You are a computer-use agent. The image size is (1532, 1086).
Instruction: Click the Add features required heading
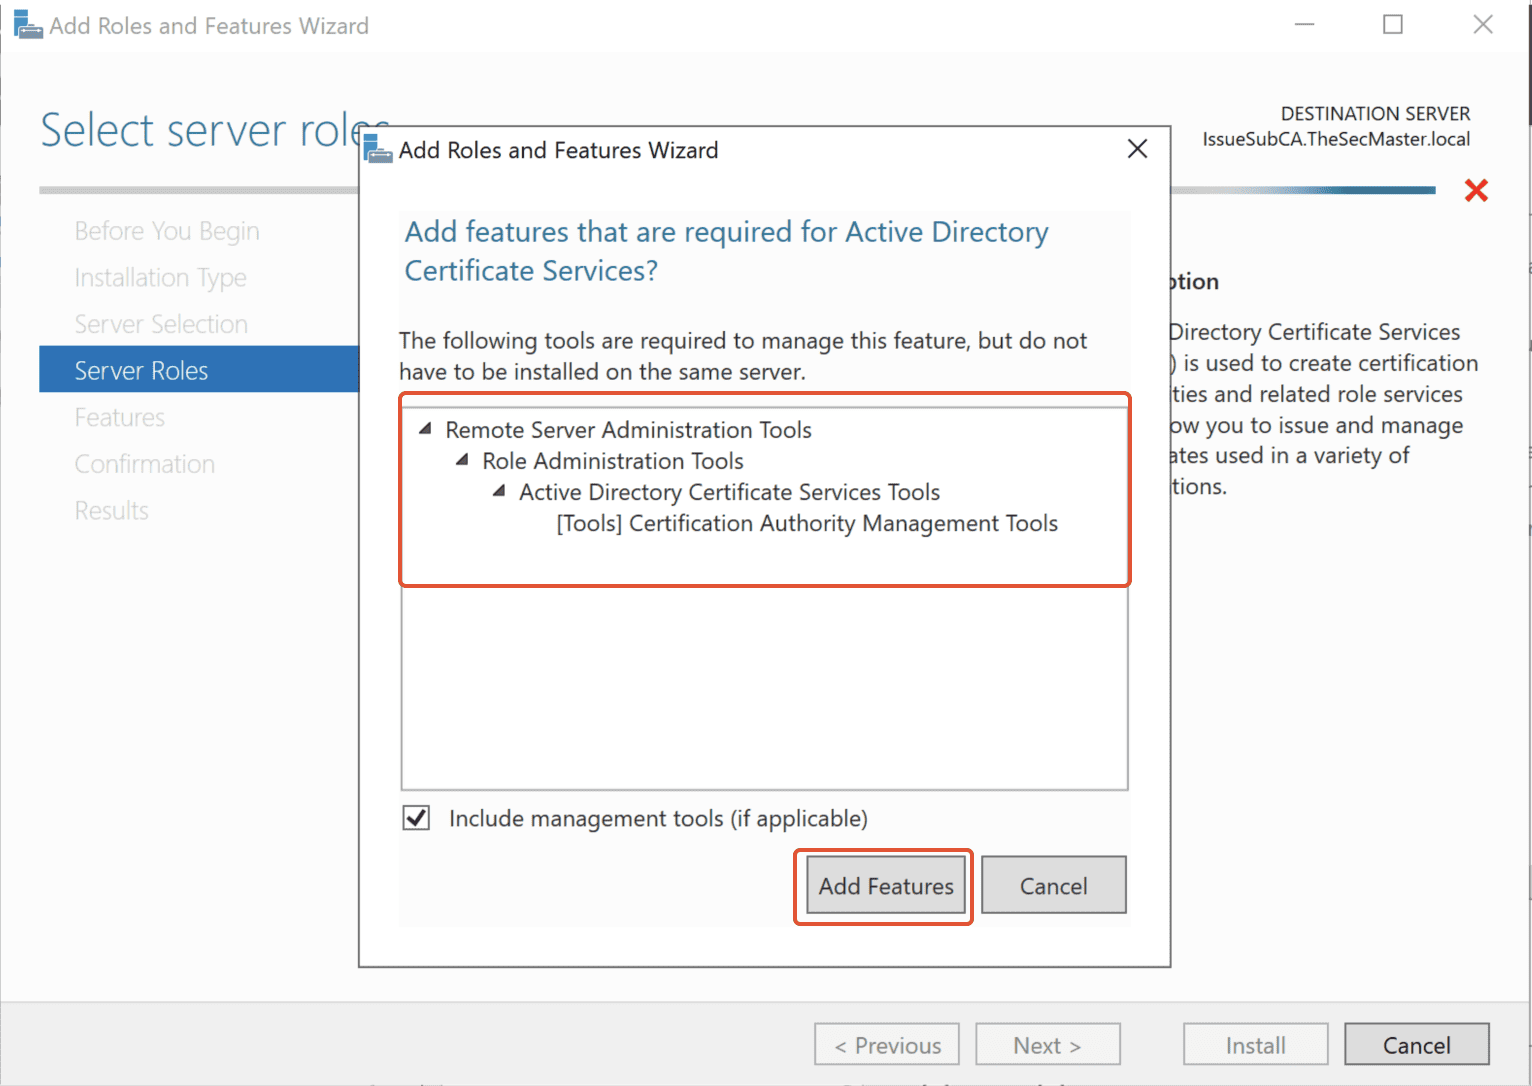pyautogui.click(x=726, y=251)
